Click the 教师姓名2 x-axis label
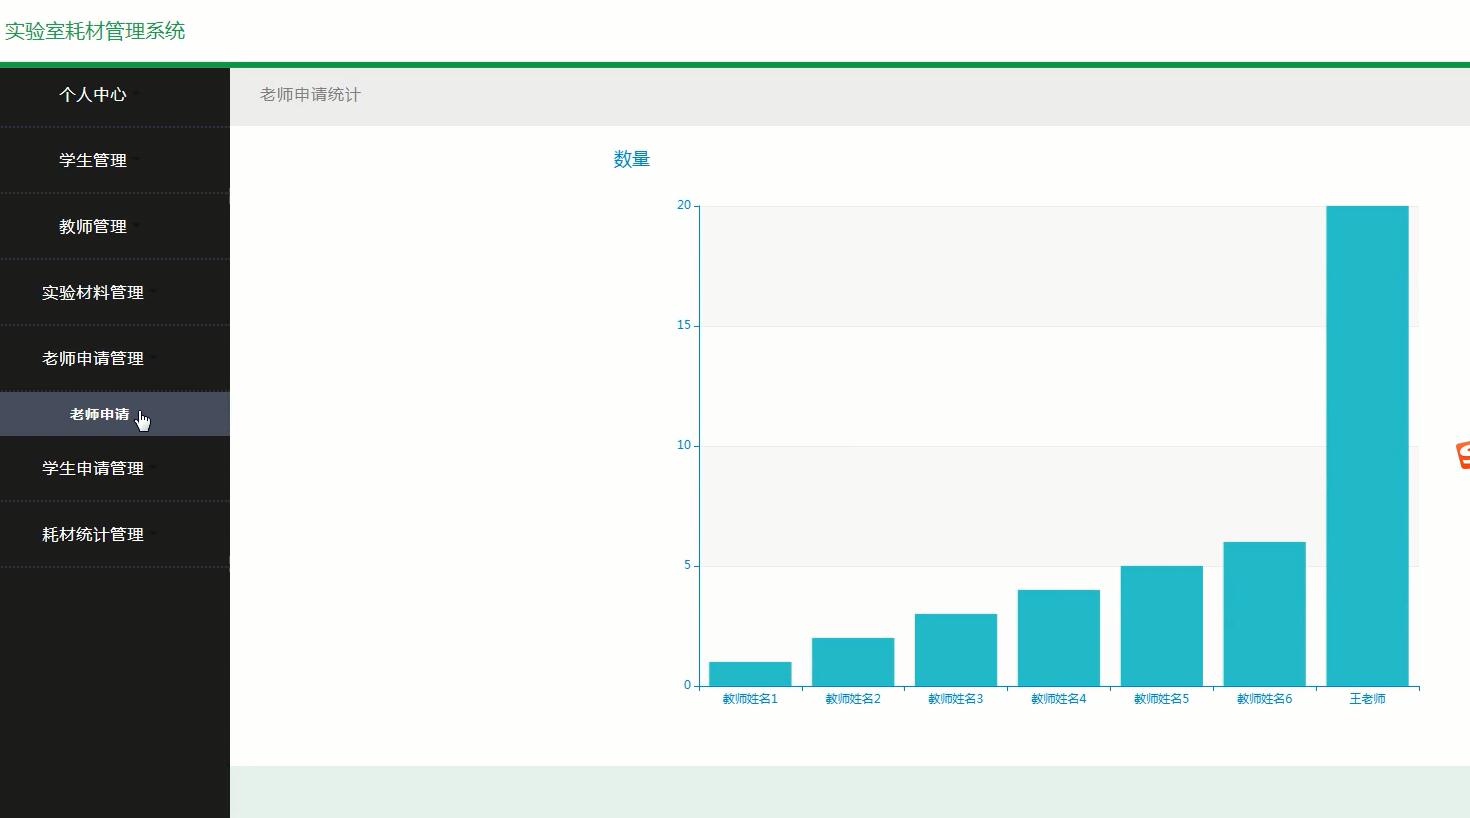 point(853,699)
